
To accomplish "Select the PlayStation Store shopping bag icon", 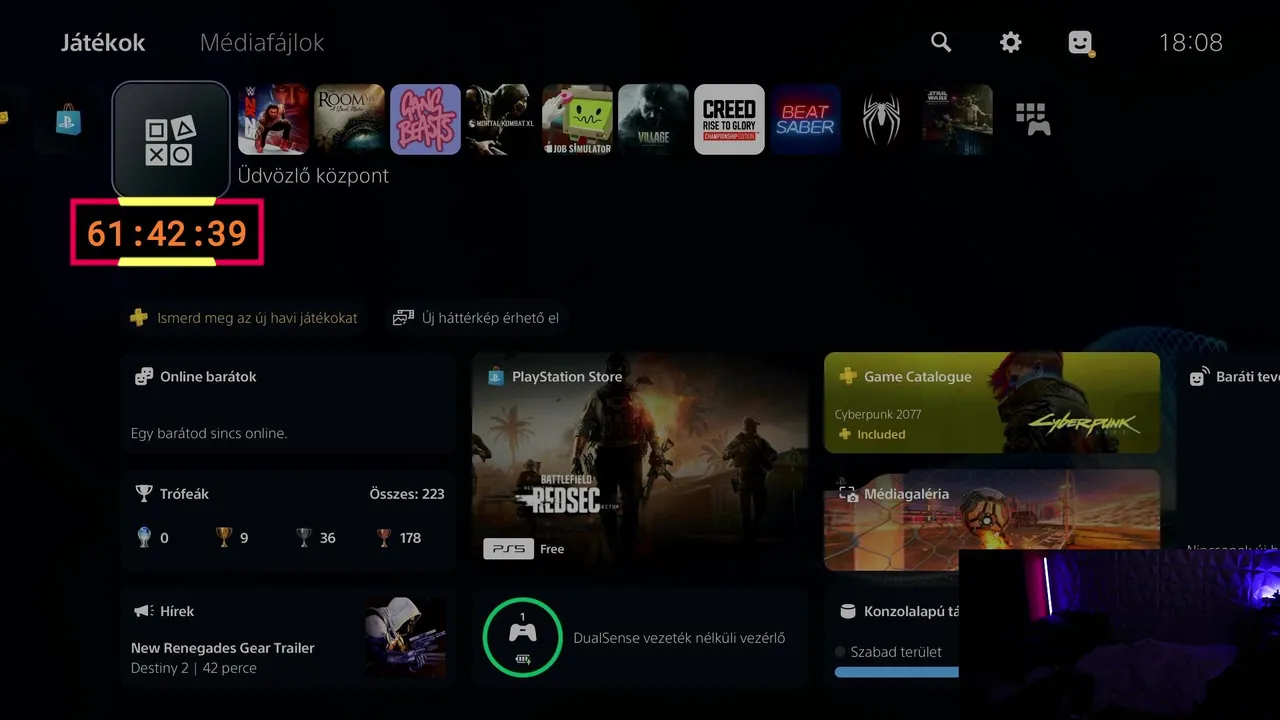I will click(x=69, y=120).
